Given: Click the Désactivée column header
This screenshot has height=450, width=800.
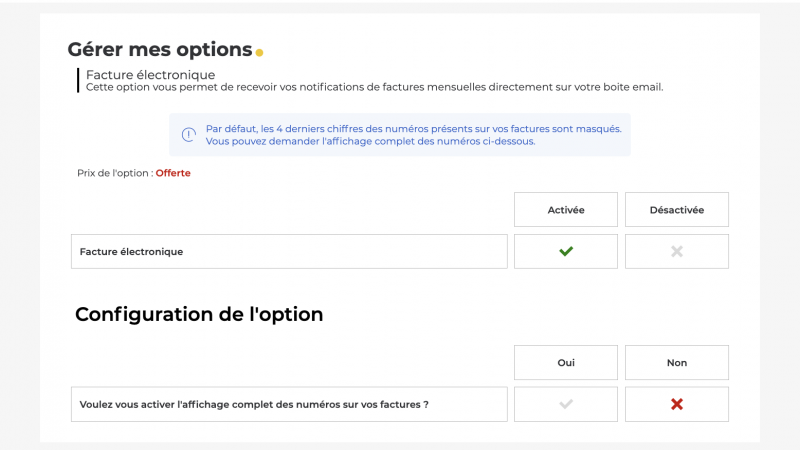Looking at the screenshot, I should point(677,210).
